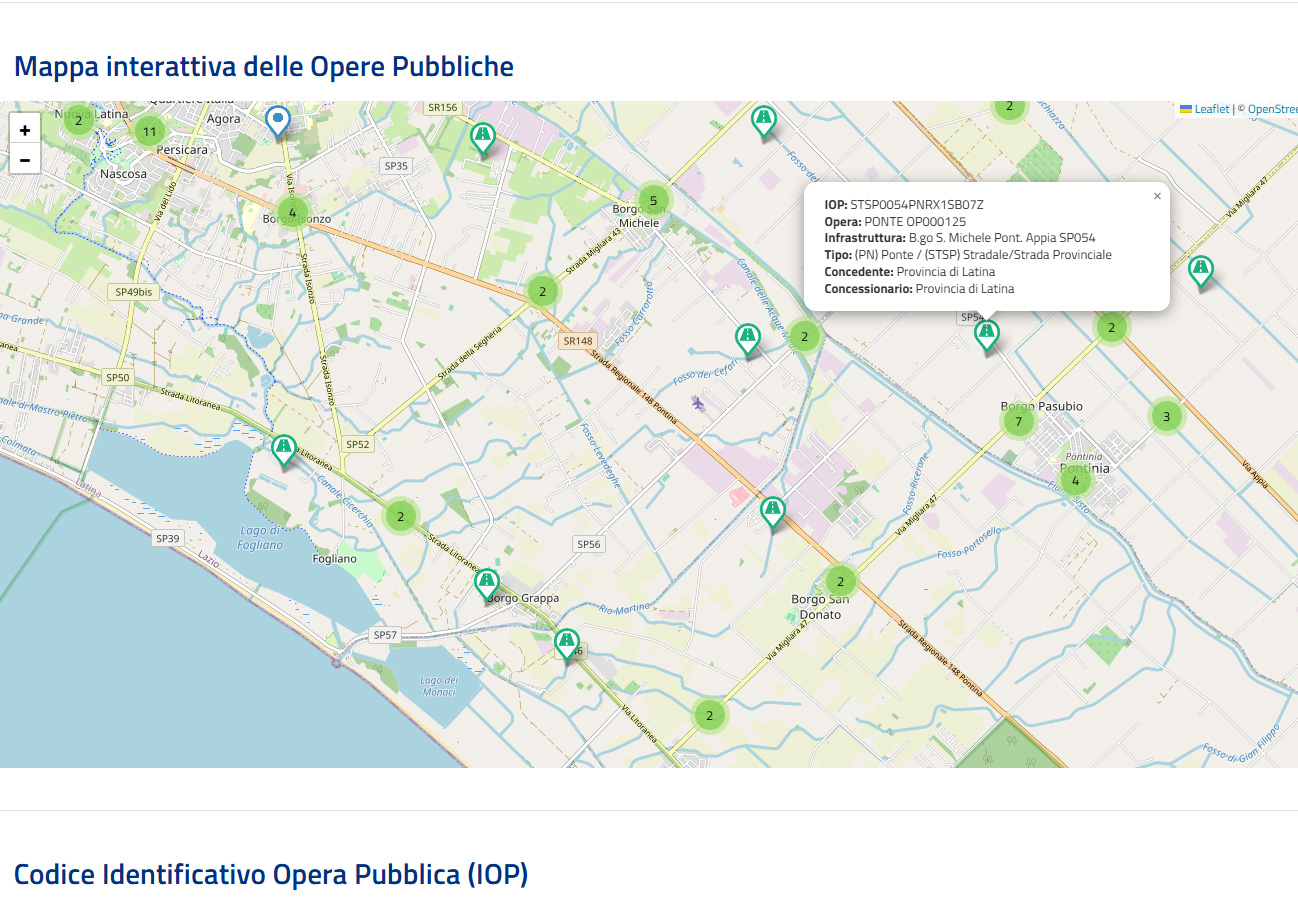Click the SP56 road label on map

[x=589, y=544]
